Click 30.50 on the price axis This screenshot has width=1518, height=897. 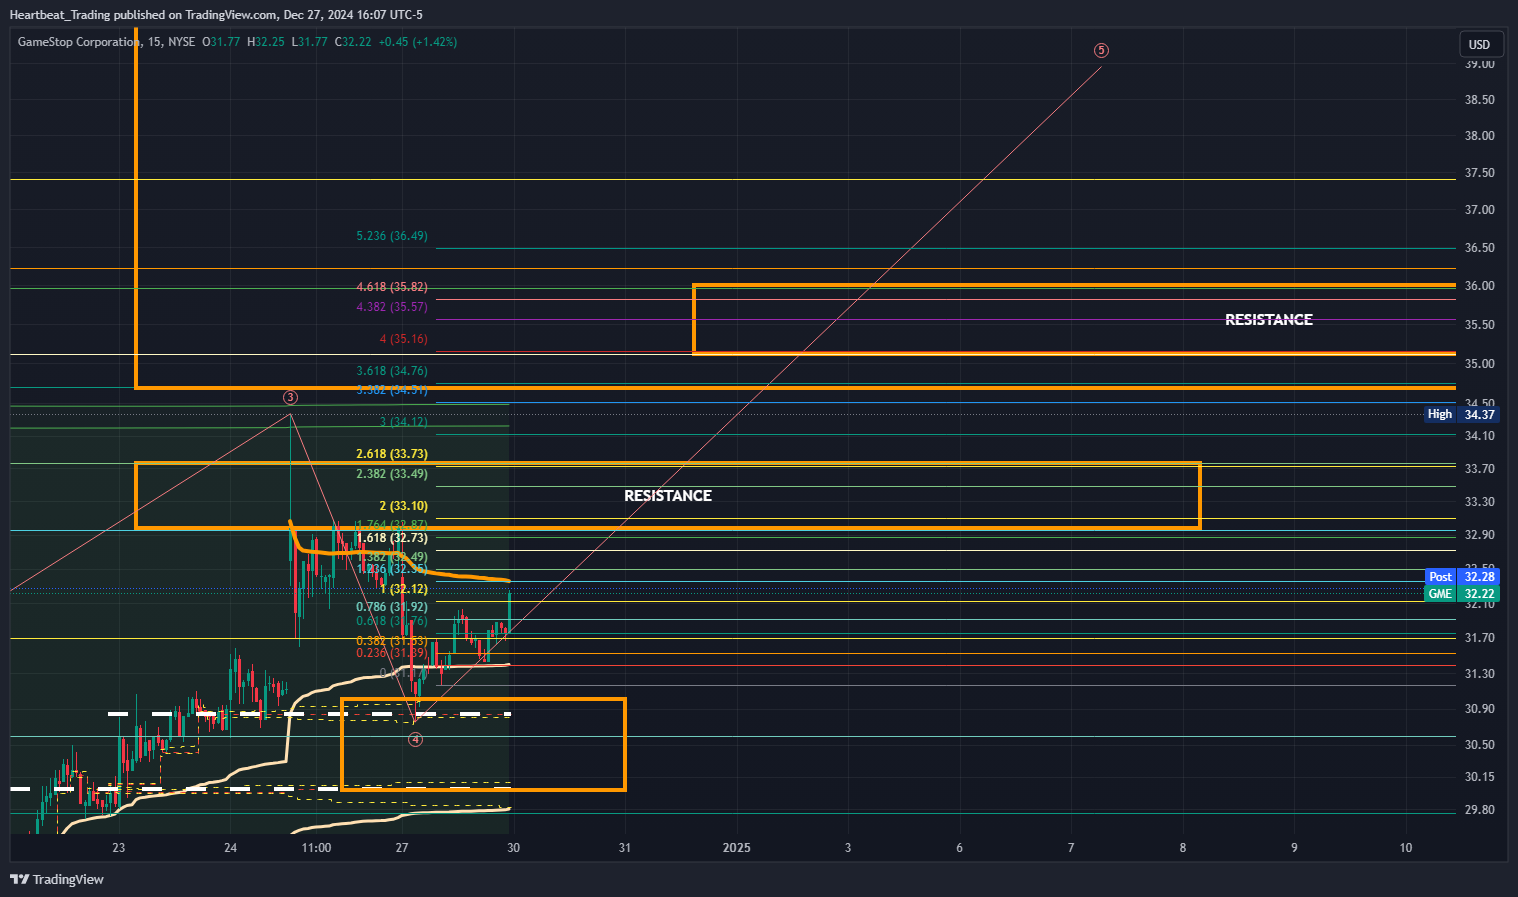1479,745
